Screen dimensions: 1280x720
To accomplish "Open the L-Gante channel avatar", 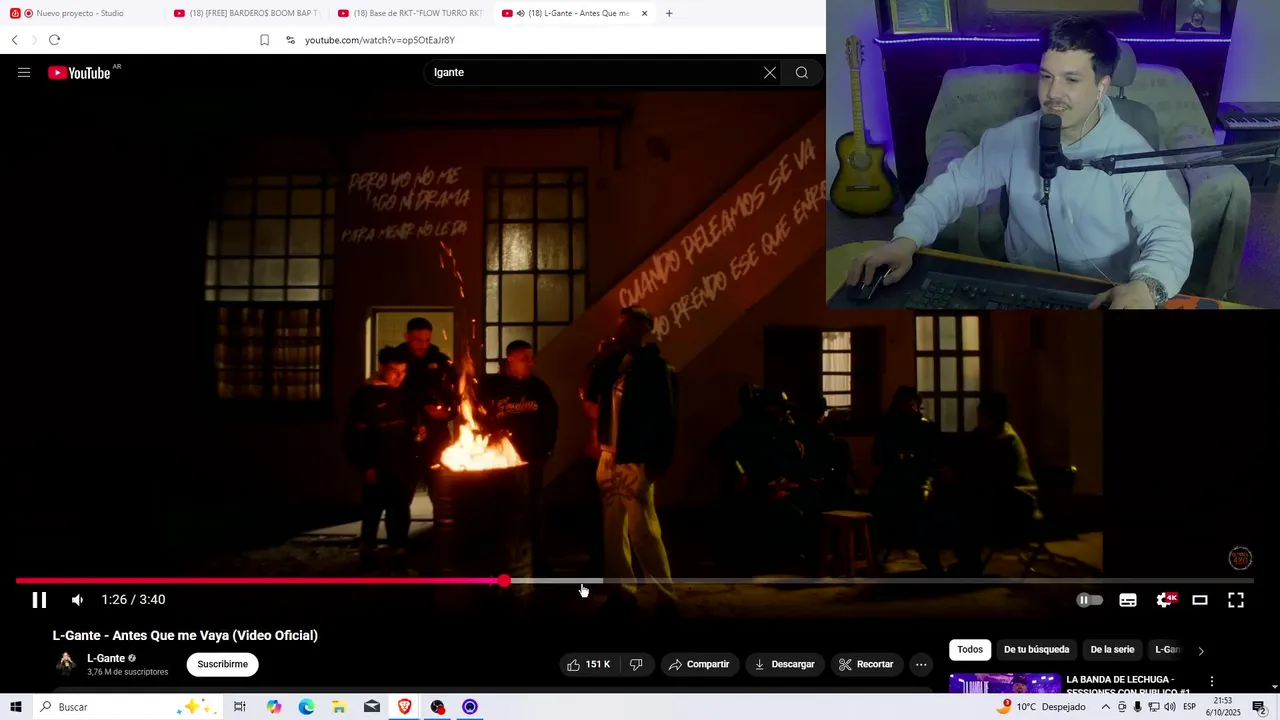I will click(66, 664).
